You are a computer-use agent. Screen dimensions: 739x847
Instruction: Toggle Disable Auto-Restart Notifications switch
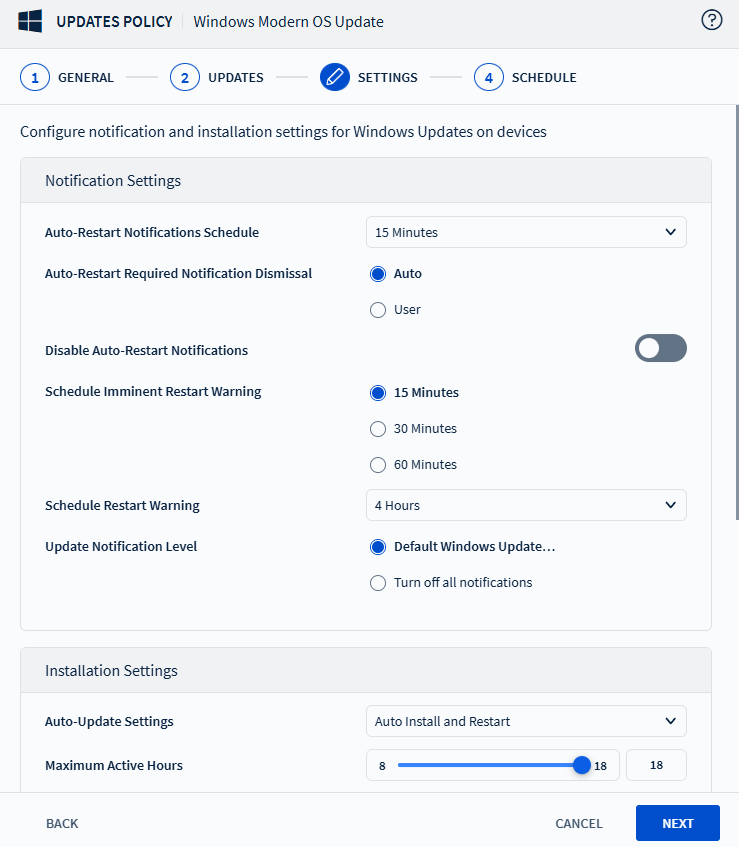[660, 348]
